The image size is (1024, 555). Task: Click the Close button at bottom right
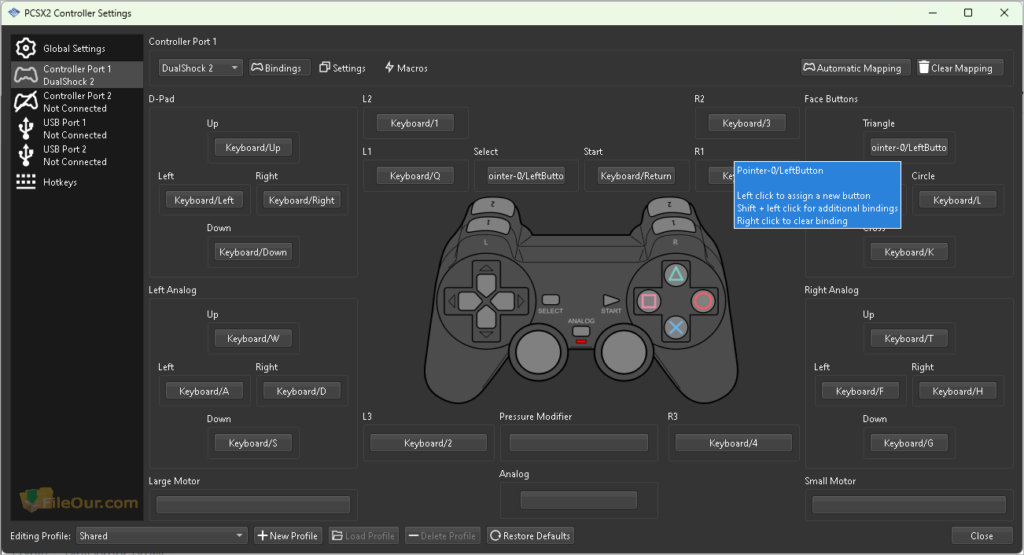pos(982,535)
